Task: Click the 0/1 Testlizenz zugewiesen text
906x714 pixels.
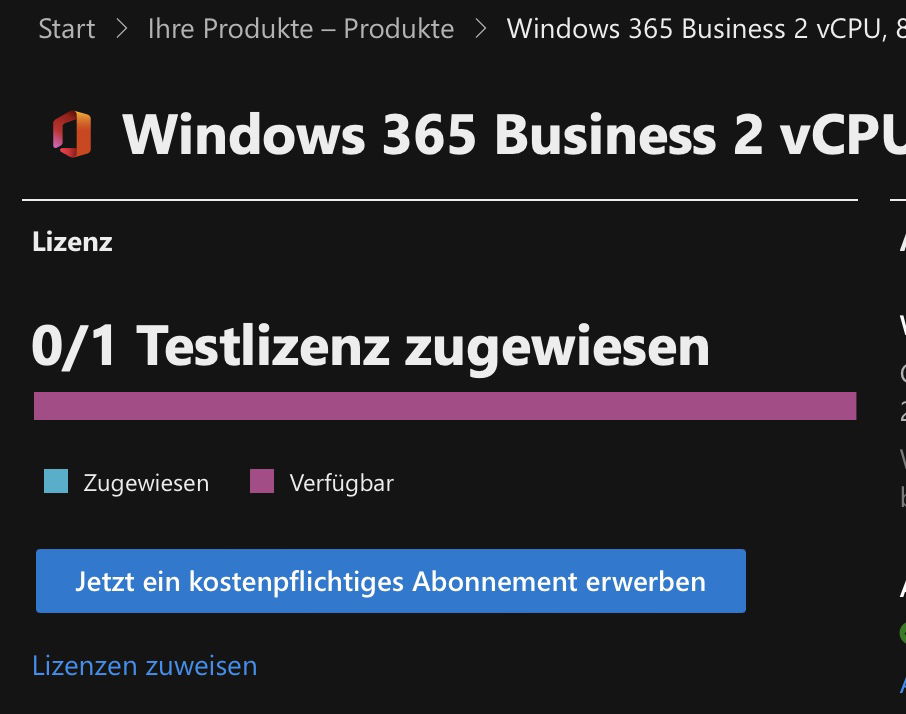Action: 370,346
